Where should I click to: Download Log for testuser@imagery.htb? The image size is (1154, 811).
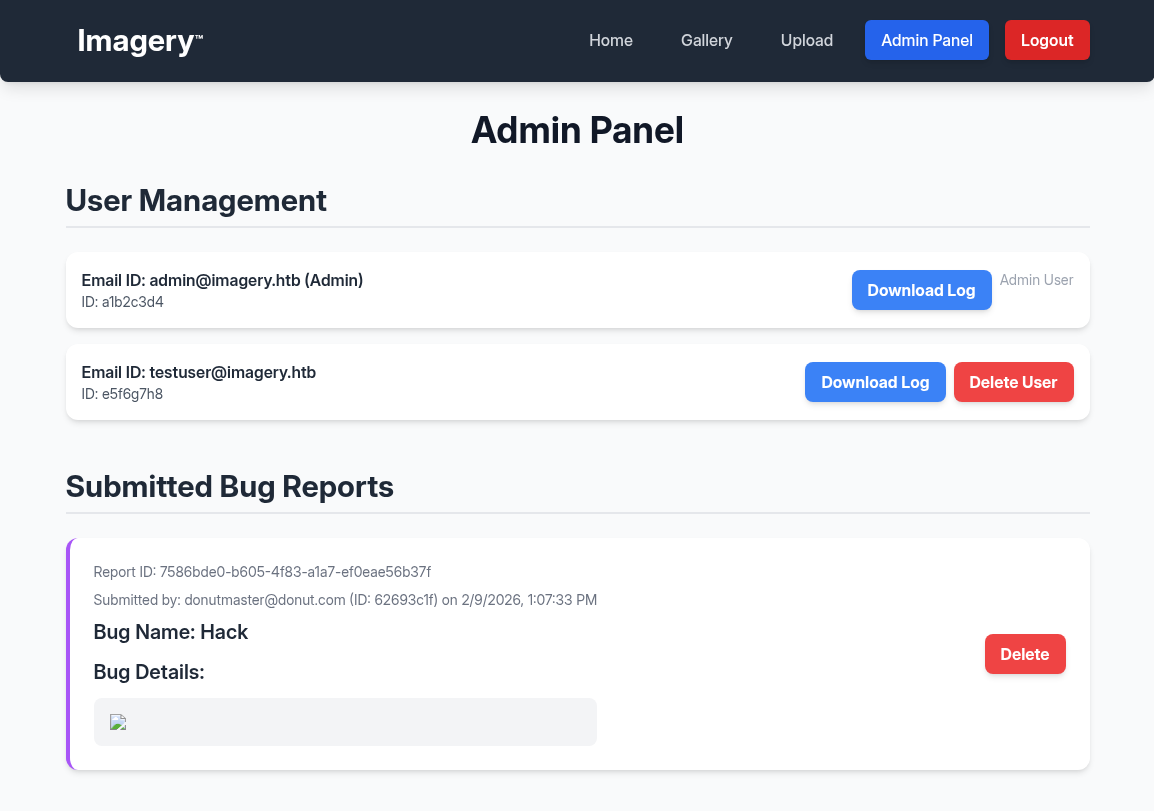pyautogui.click(x=875, y=382)
